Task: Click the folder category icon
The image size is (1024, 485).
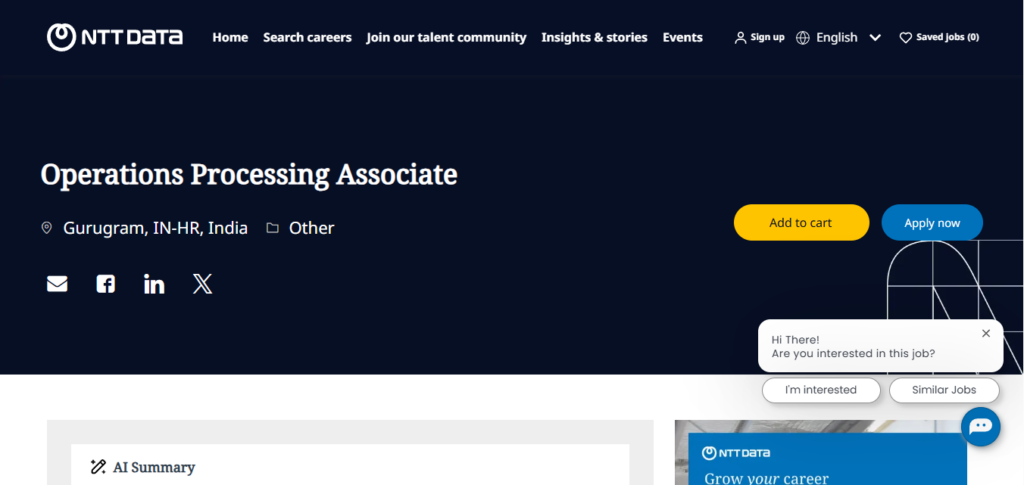Action: pyautogui.click(x=272, y=228)
